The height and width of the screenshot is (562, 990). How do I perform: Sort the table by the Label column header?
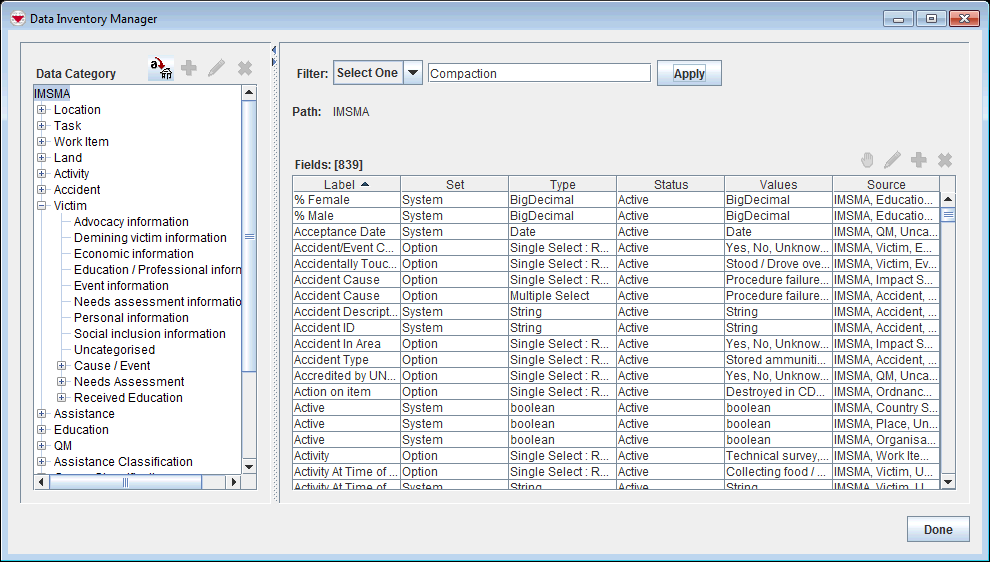[x=346, y=184]
